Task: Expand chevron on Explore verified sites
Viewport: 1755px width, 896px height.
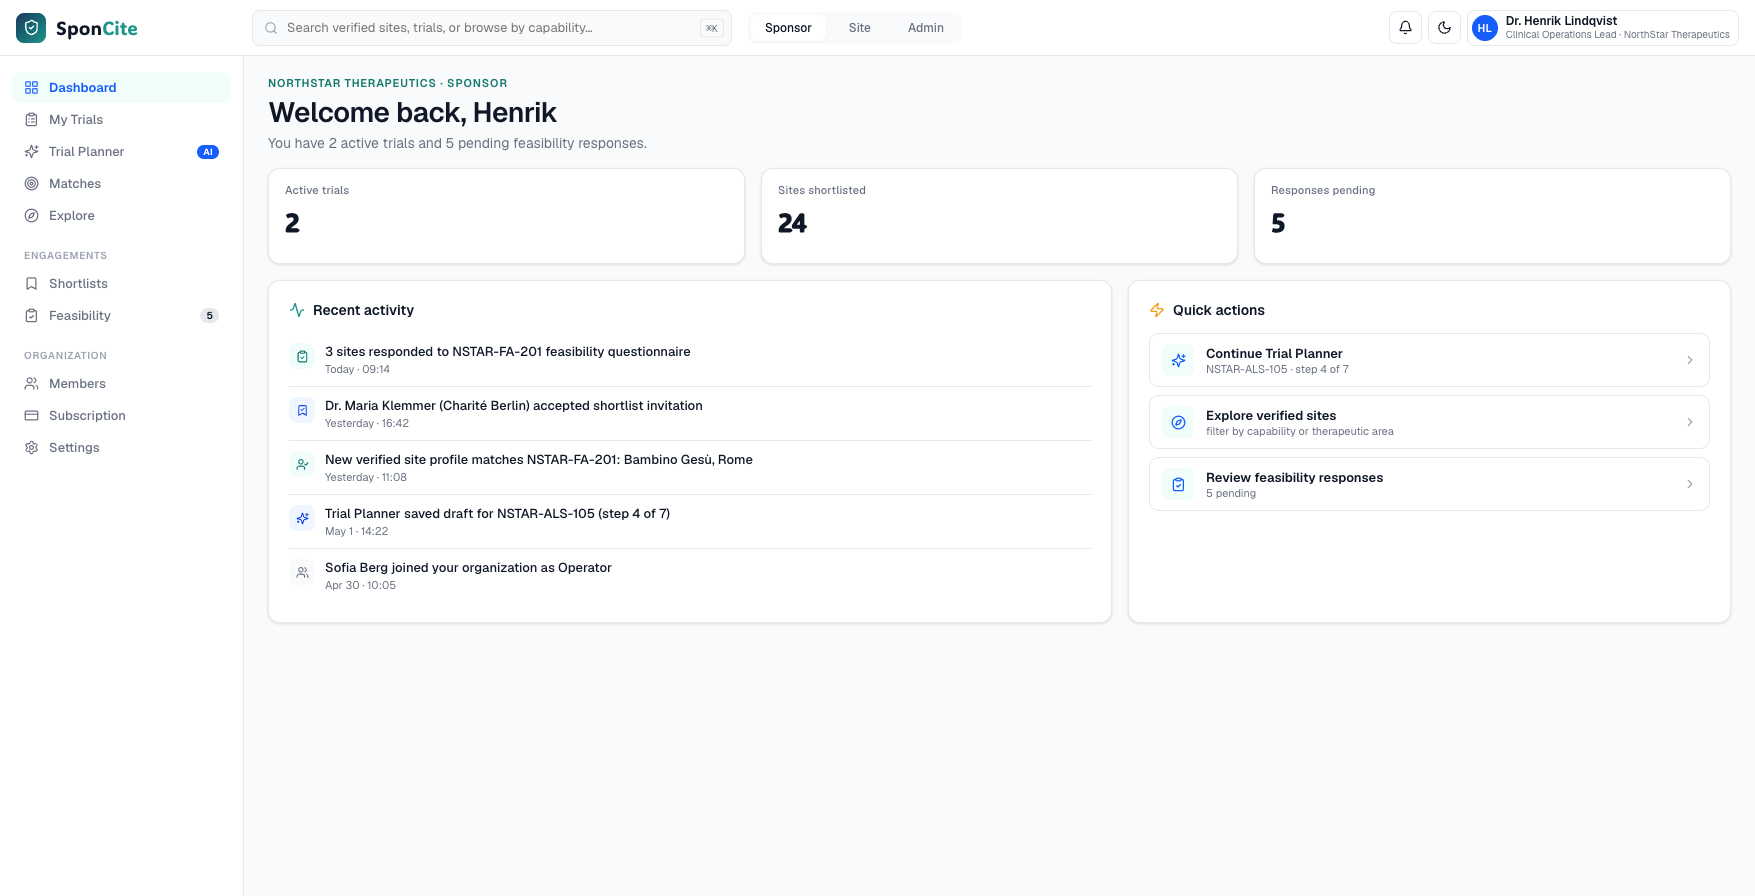Action: pyautogui.click(x=1690, y=422)
